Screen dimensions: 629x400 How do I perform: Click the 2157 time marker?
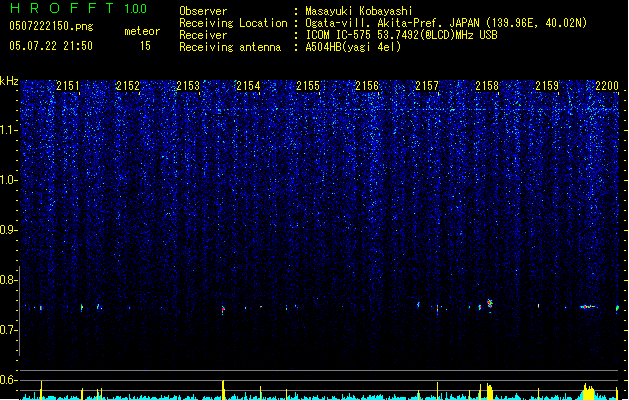click(x=427, y=86)
